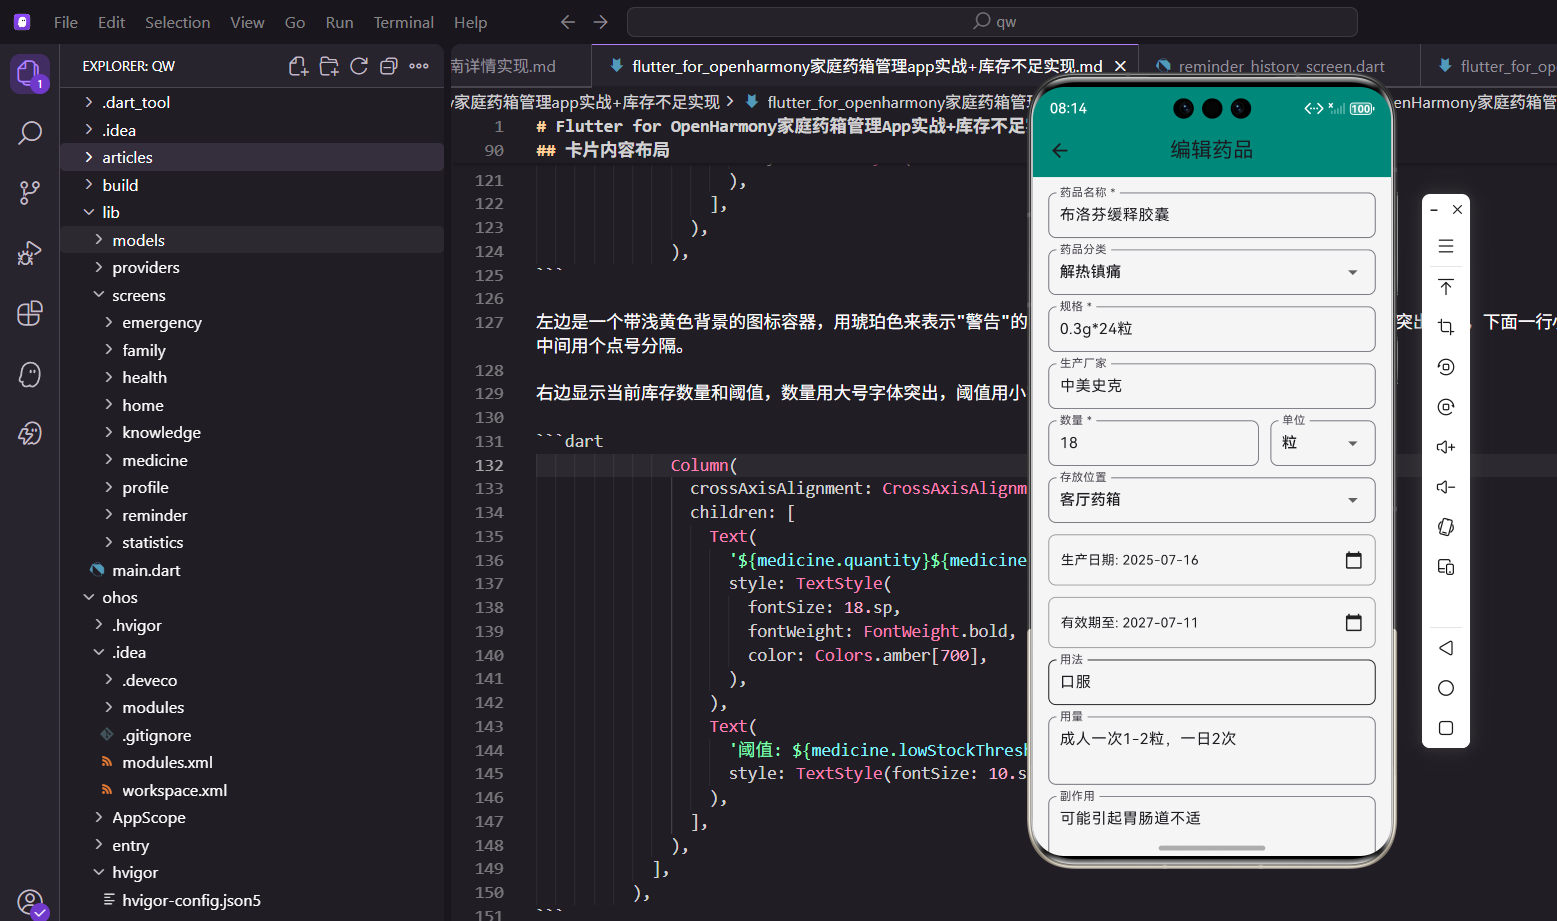Increase the emulator volume
Viewport: 1557px width, 921px height.
1445,447
